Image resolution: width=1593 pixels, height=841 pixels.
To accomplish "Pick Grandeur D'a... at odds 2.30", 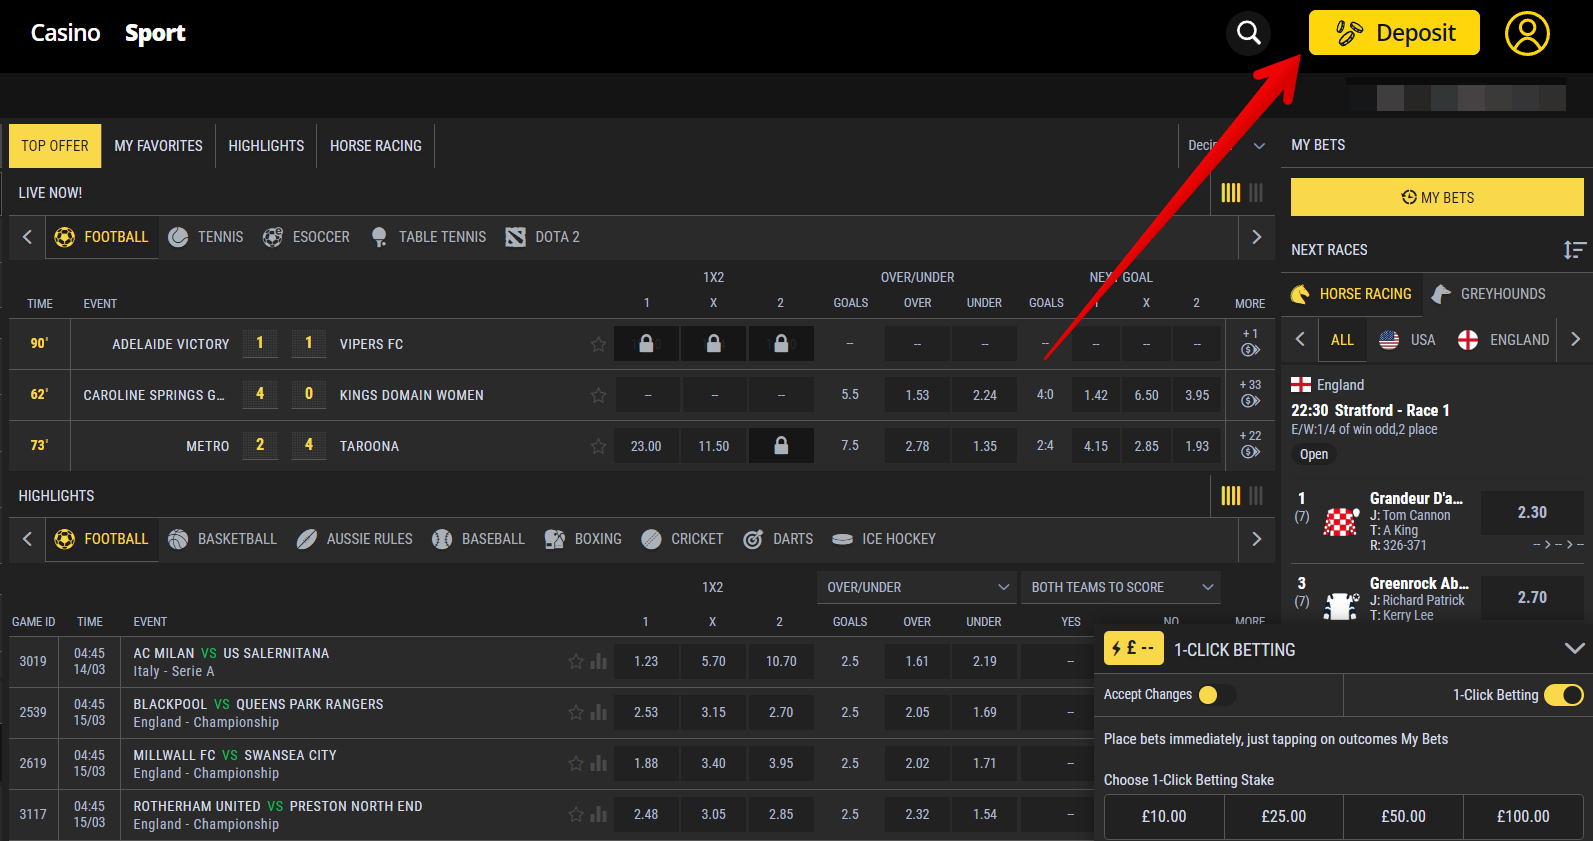I will tap(1532, 512).
